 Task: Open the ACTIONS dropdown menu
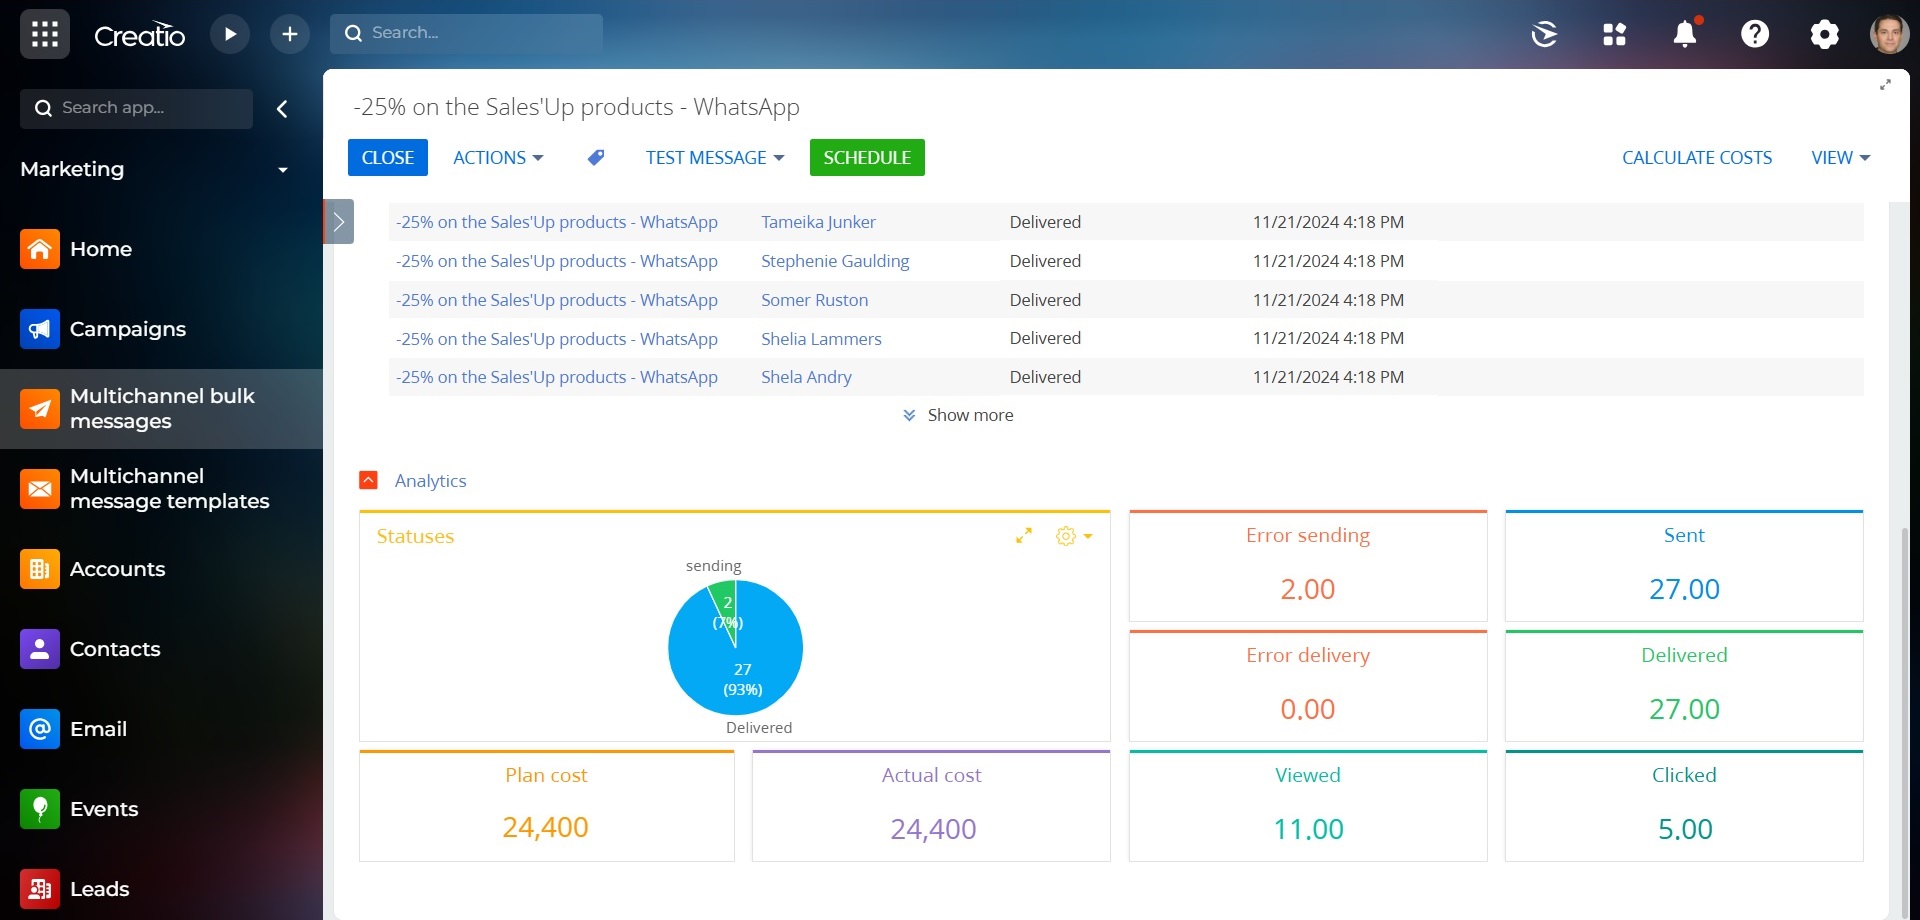pyautogui.click(x=498, y=158)
